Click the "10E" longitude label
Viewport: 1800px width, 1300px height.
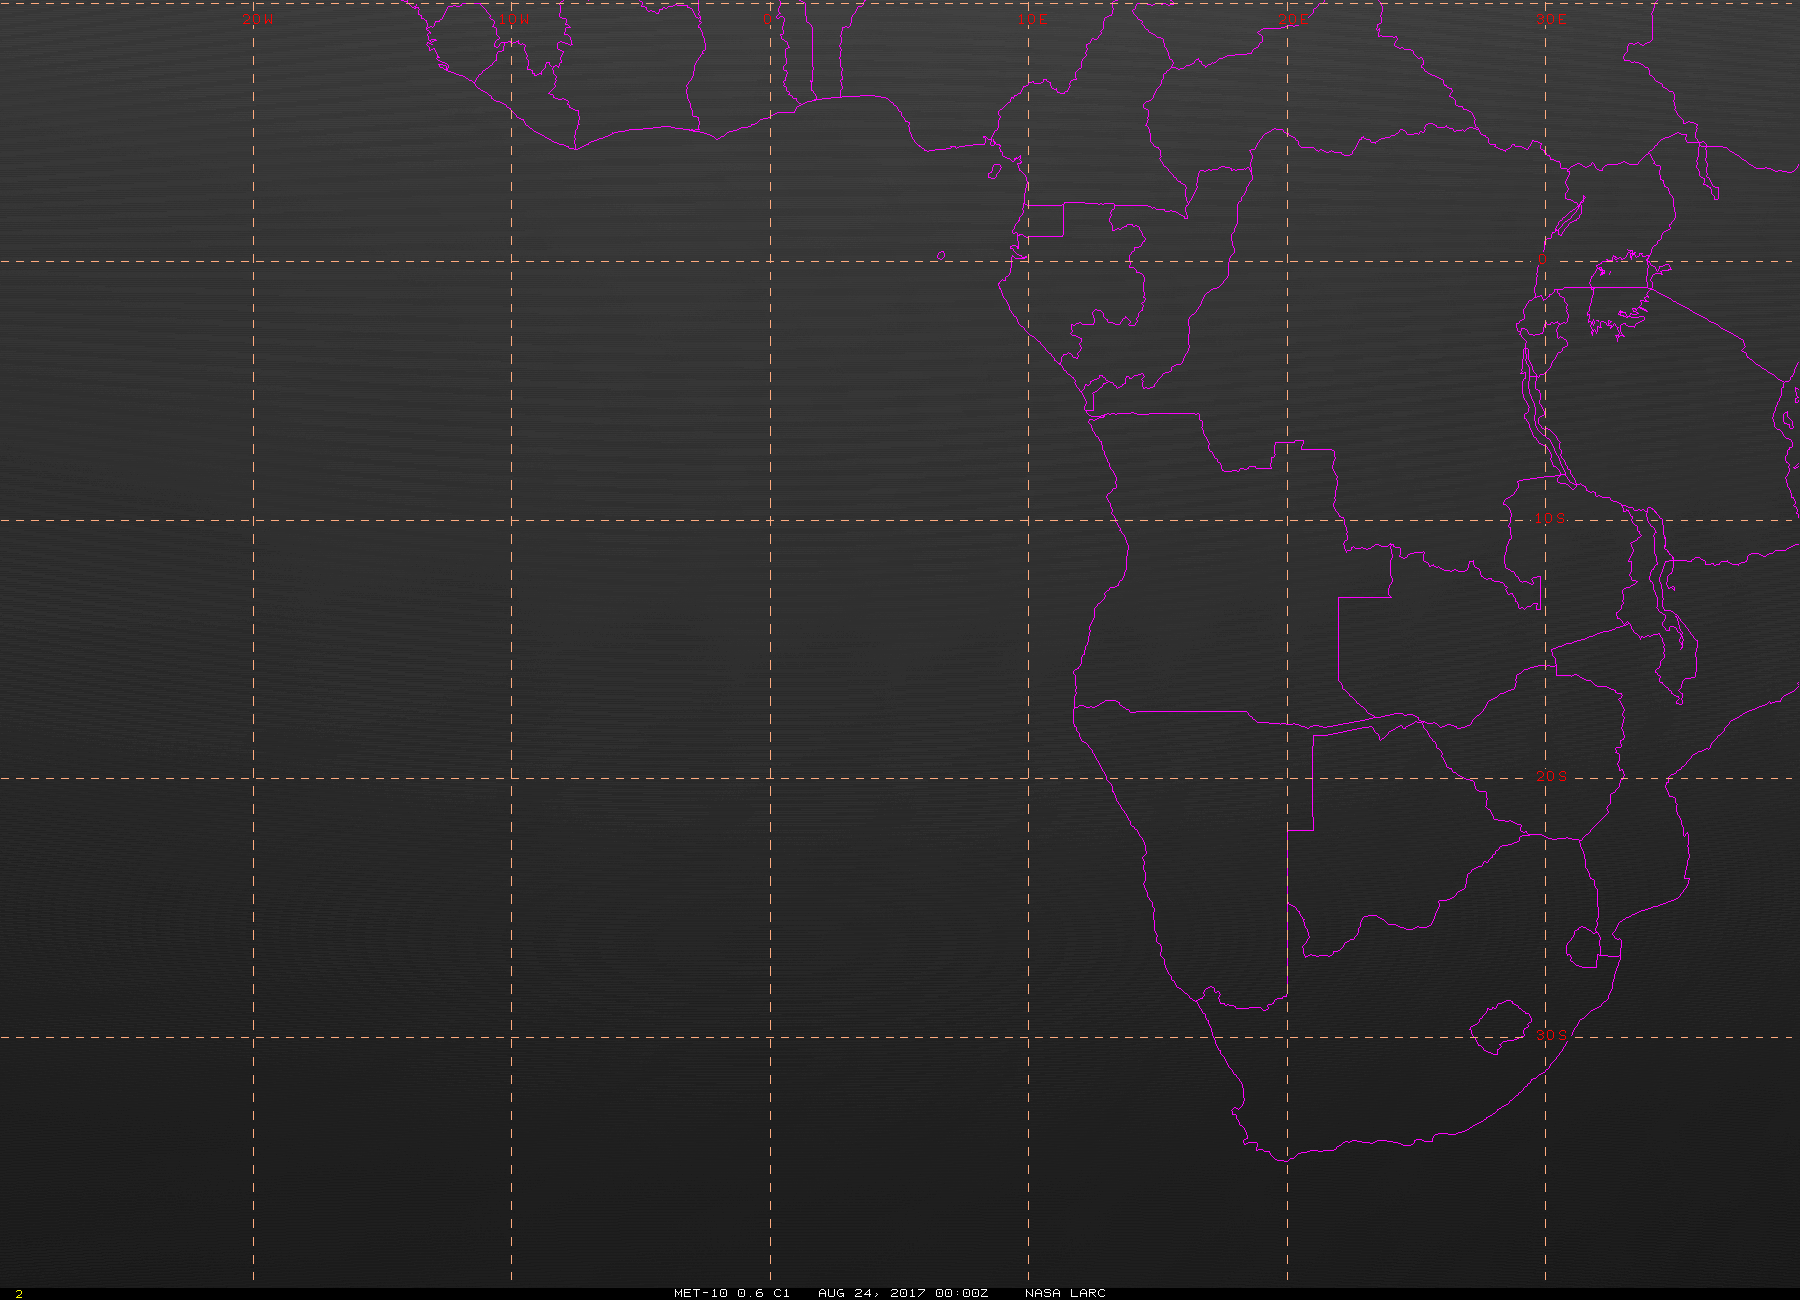pos(1033,19)
